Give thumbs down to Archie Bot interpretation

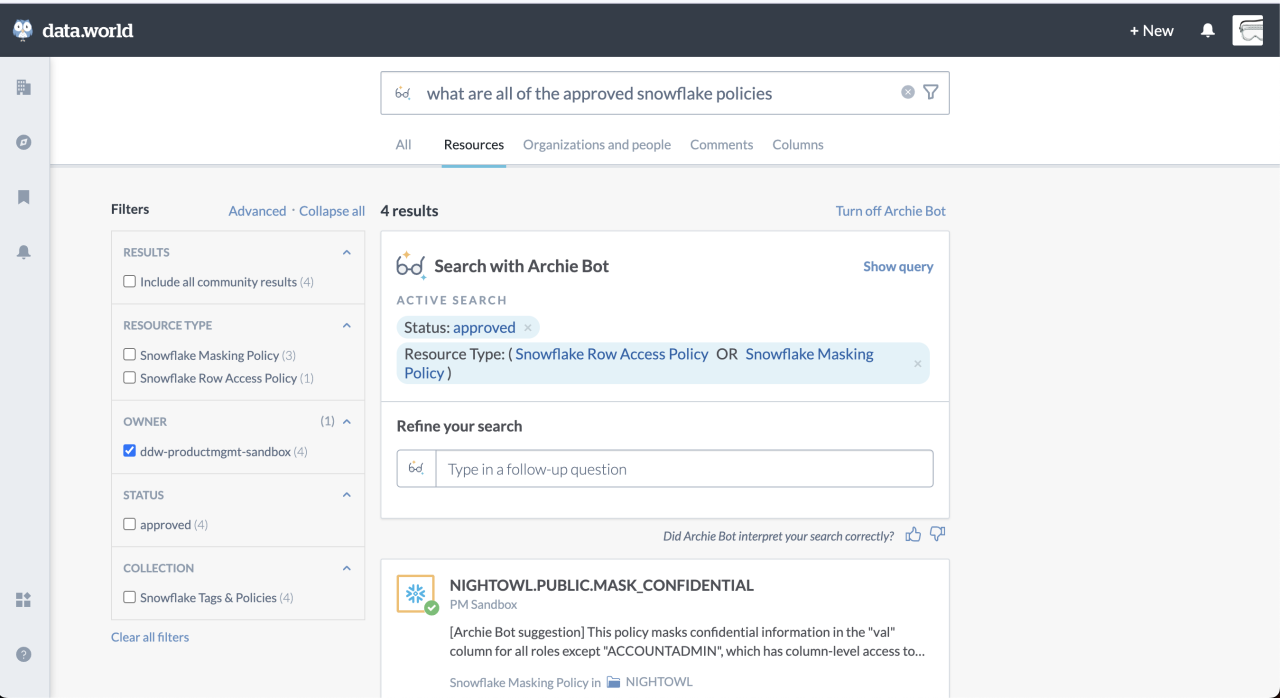pos(937,535)
